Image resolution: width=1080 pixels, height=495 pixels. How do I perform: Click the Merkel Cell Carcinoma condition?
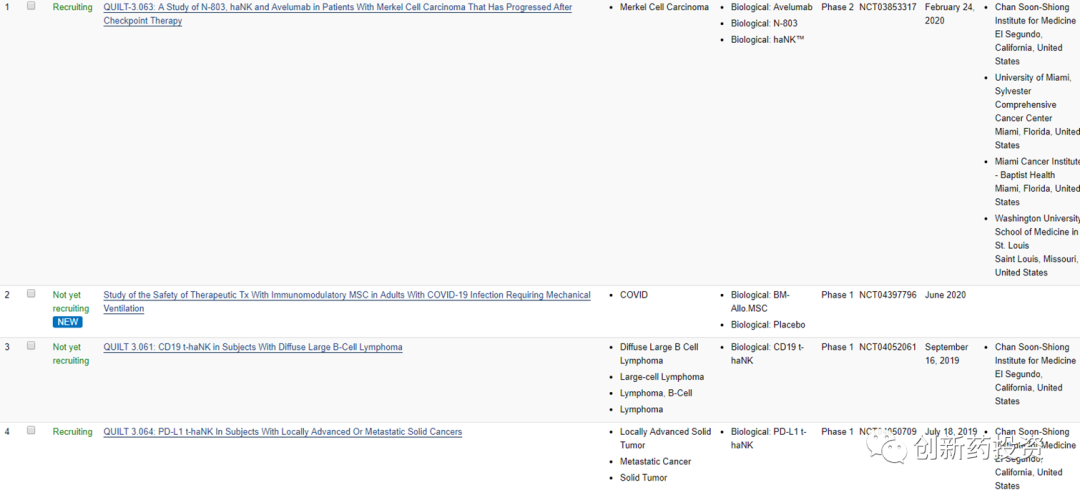(x=664, y=7)
